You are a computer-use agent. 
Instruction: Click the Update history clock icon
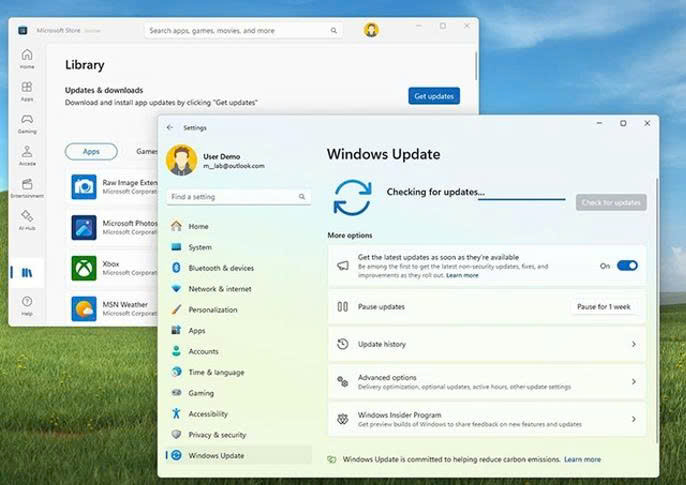[x=343, y=344]
